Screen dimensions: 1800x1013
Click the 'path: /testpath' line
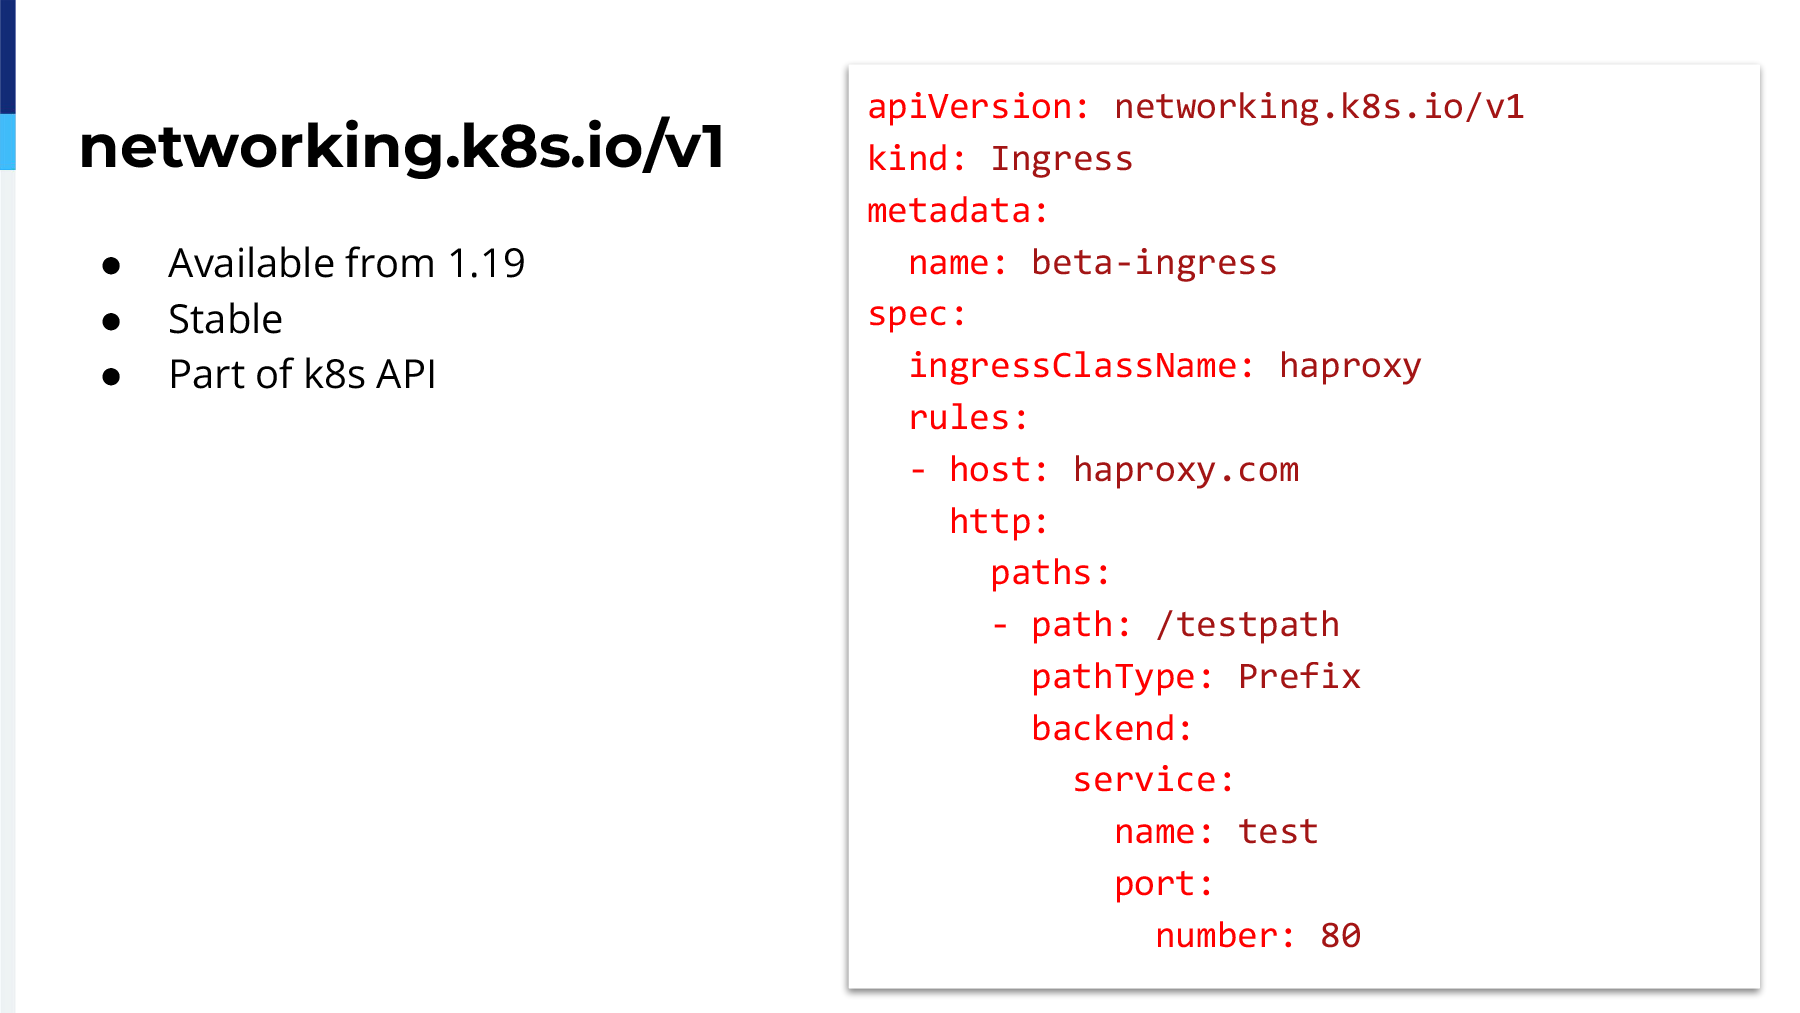1185,625
